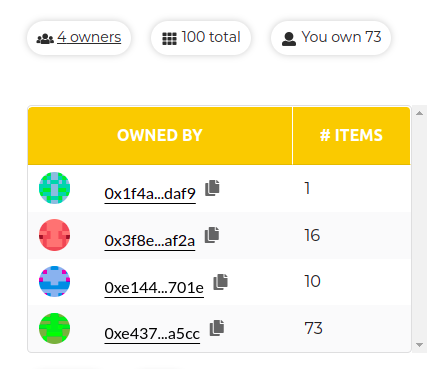Click the scrollbar up arrow

[419, 113]
